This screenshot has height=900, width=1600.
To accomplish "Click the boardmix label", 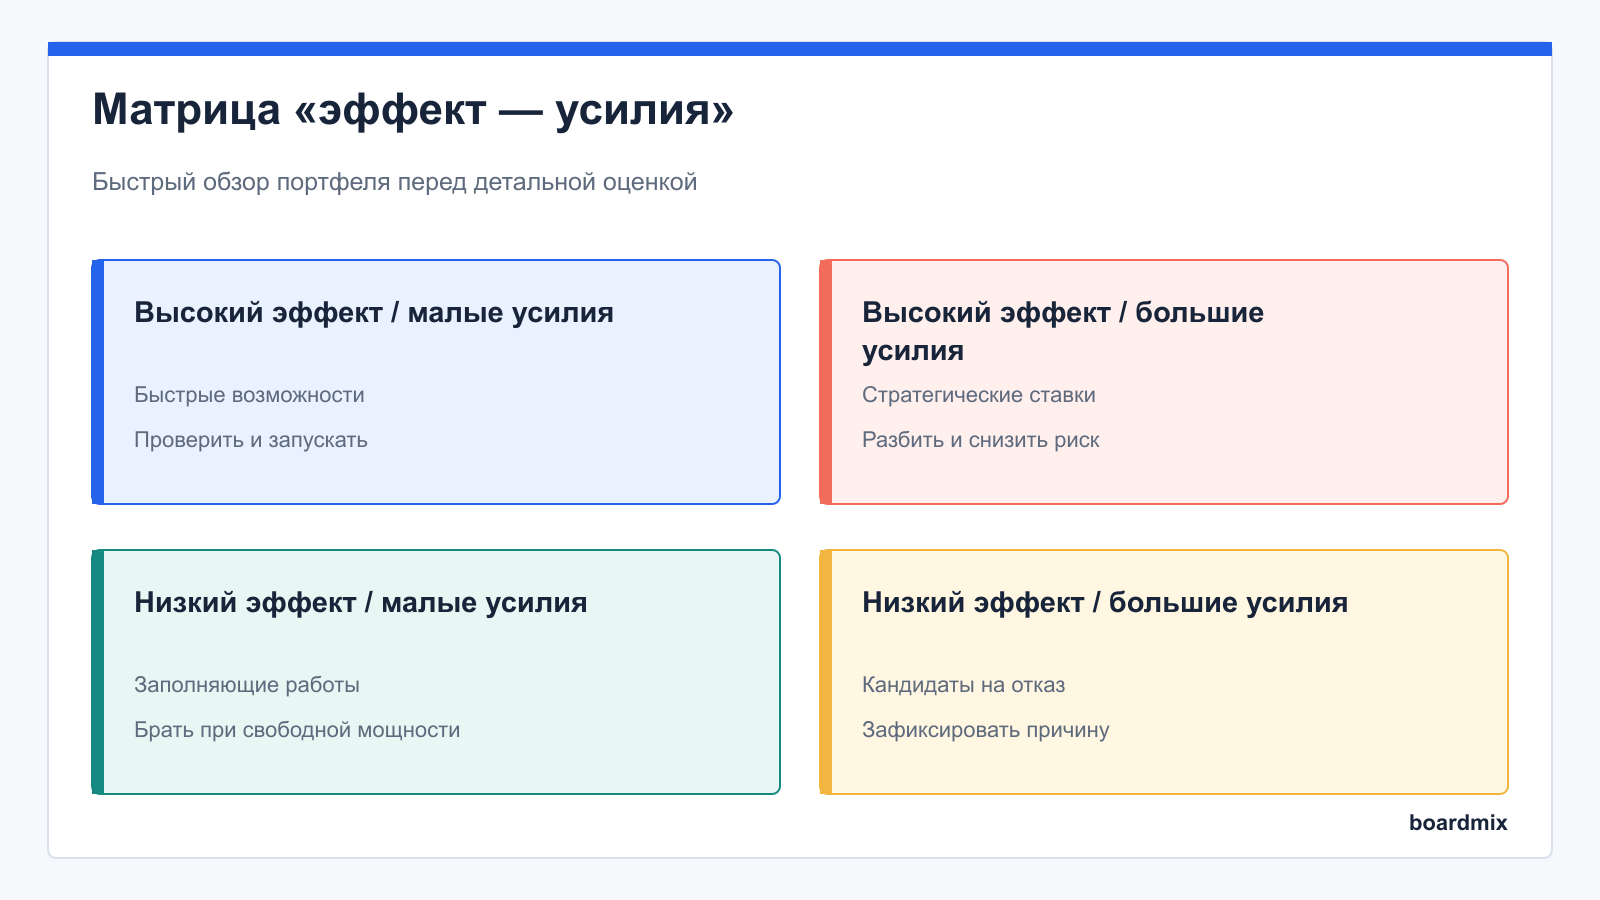I will pos(1458,823).
